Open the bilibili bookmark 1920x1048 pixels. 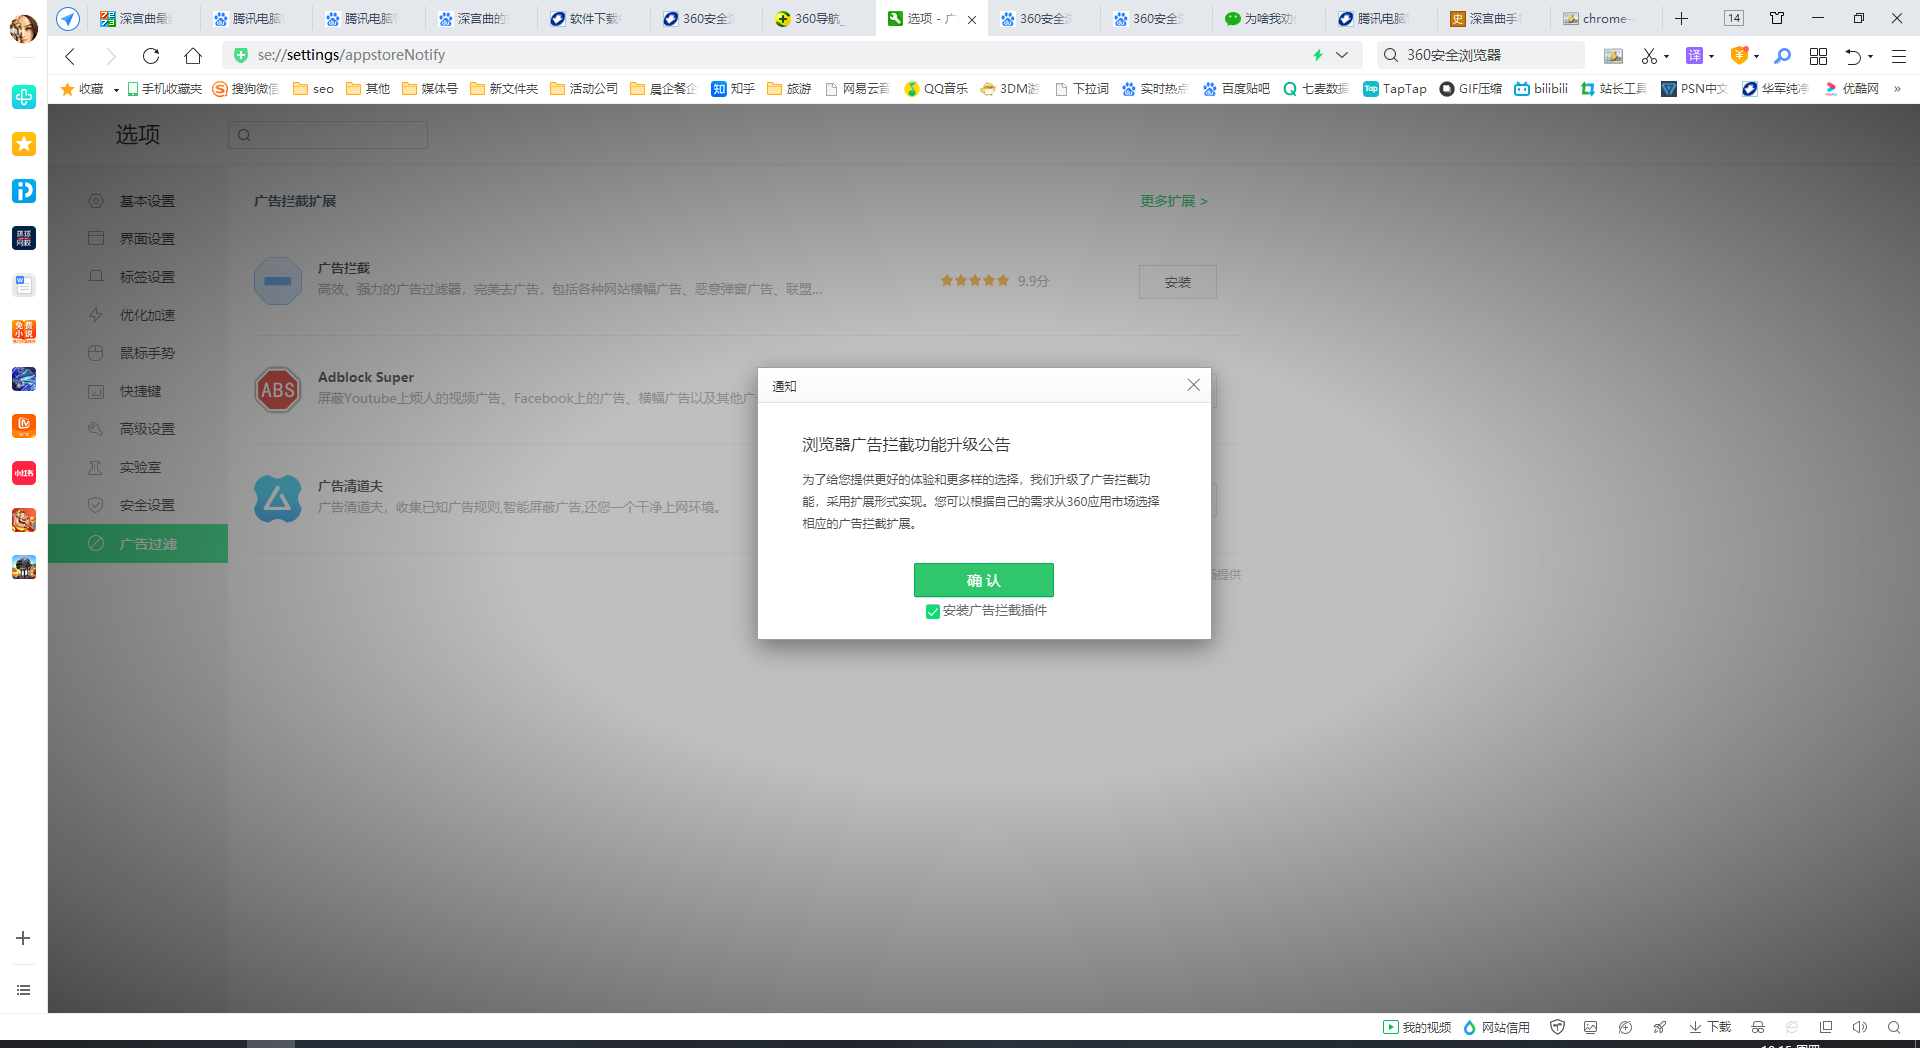coord(1541,89)
